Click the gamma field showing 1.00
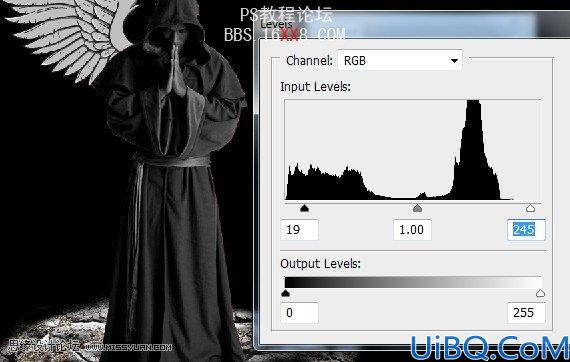570x362 pixels. point(412,230)
